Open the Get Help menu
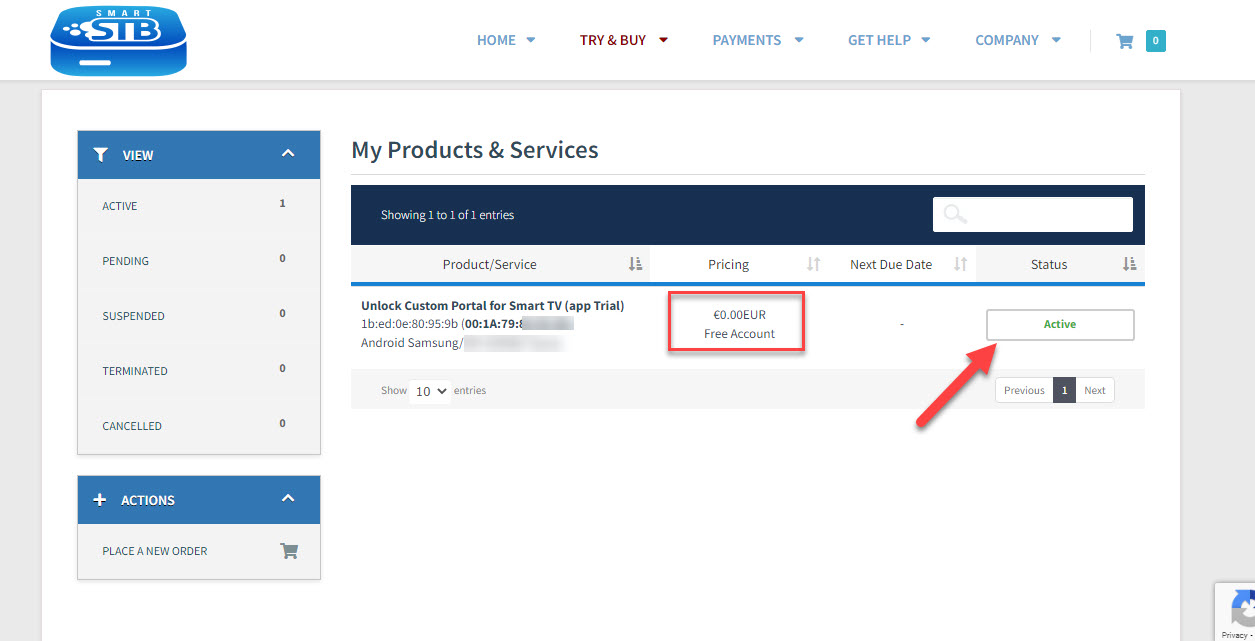Viewport: 1255px width, 641px height. [x=888, y=41]
